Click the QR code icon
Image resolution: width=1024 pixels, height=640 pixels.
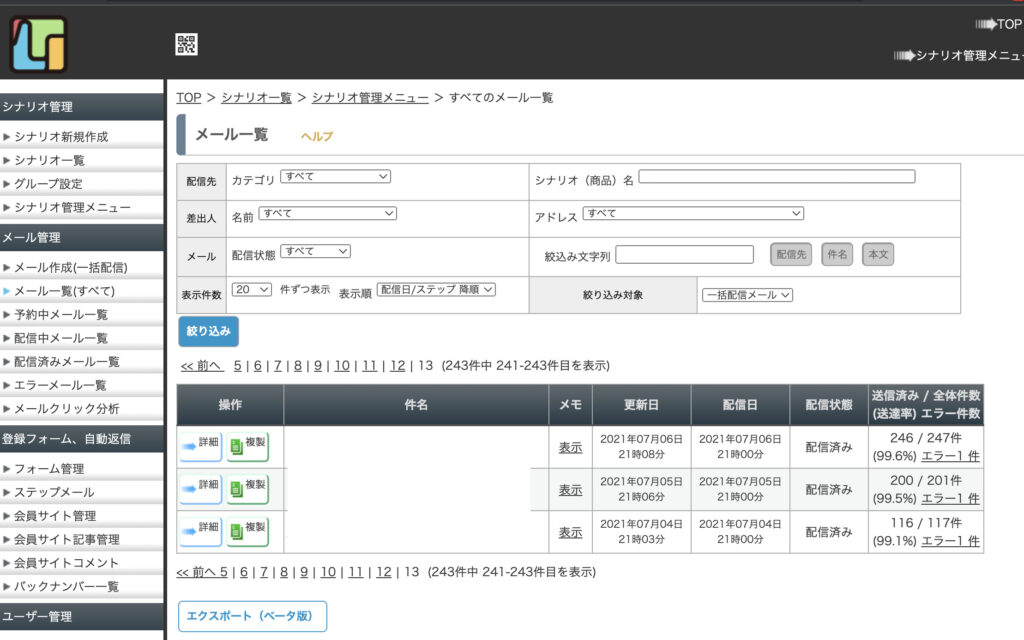[x=186, y=44]
